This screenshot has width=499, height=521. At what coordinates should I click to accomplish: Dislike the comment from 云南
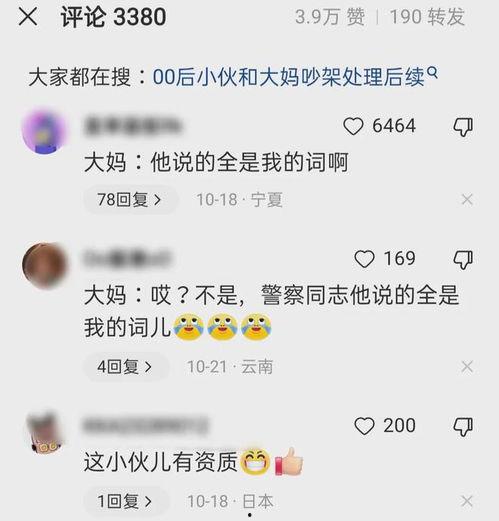pyautogui.click(x=463, y=260)
